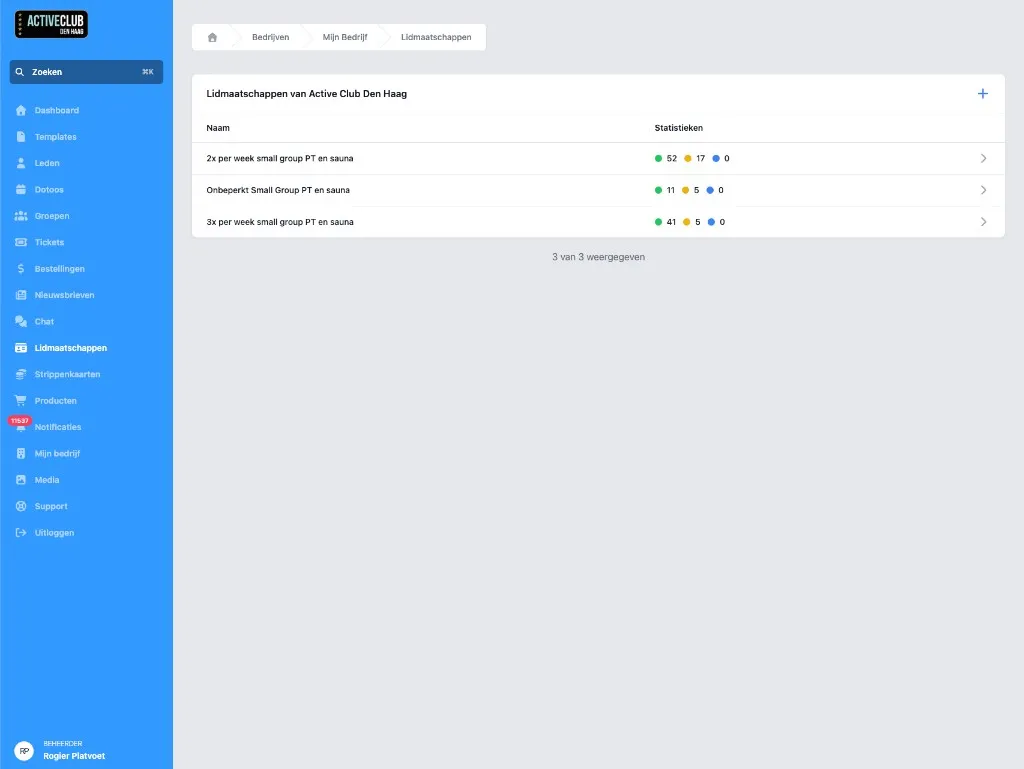The image size is (1024, 769).
Task: Click the Support lifebuoy icon
Action: 21,506
